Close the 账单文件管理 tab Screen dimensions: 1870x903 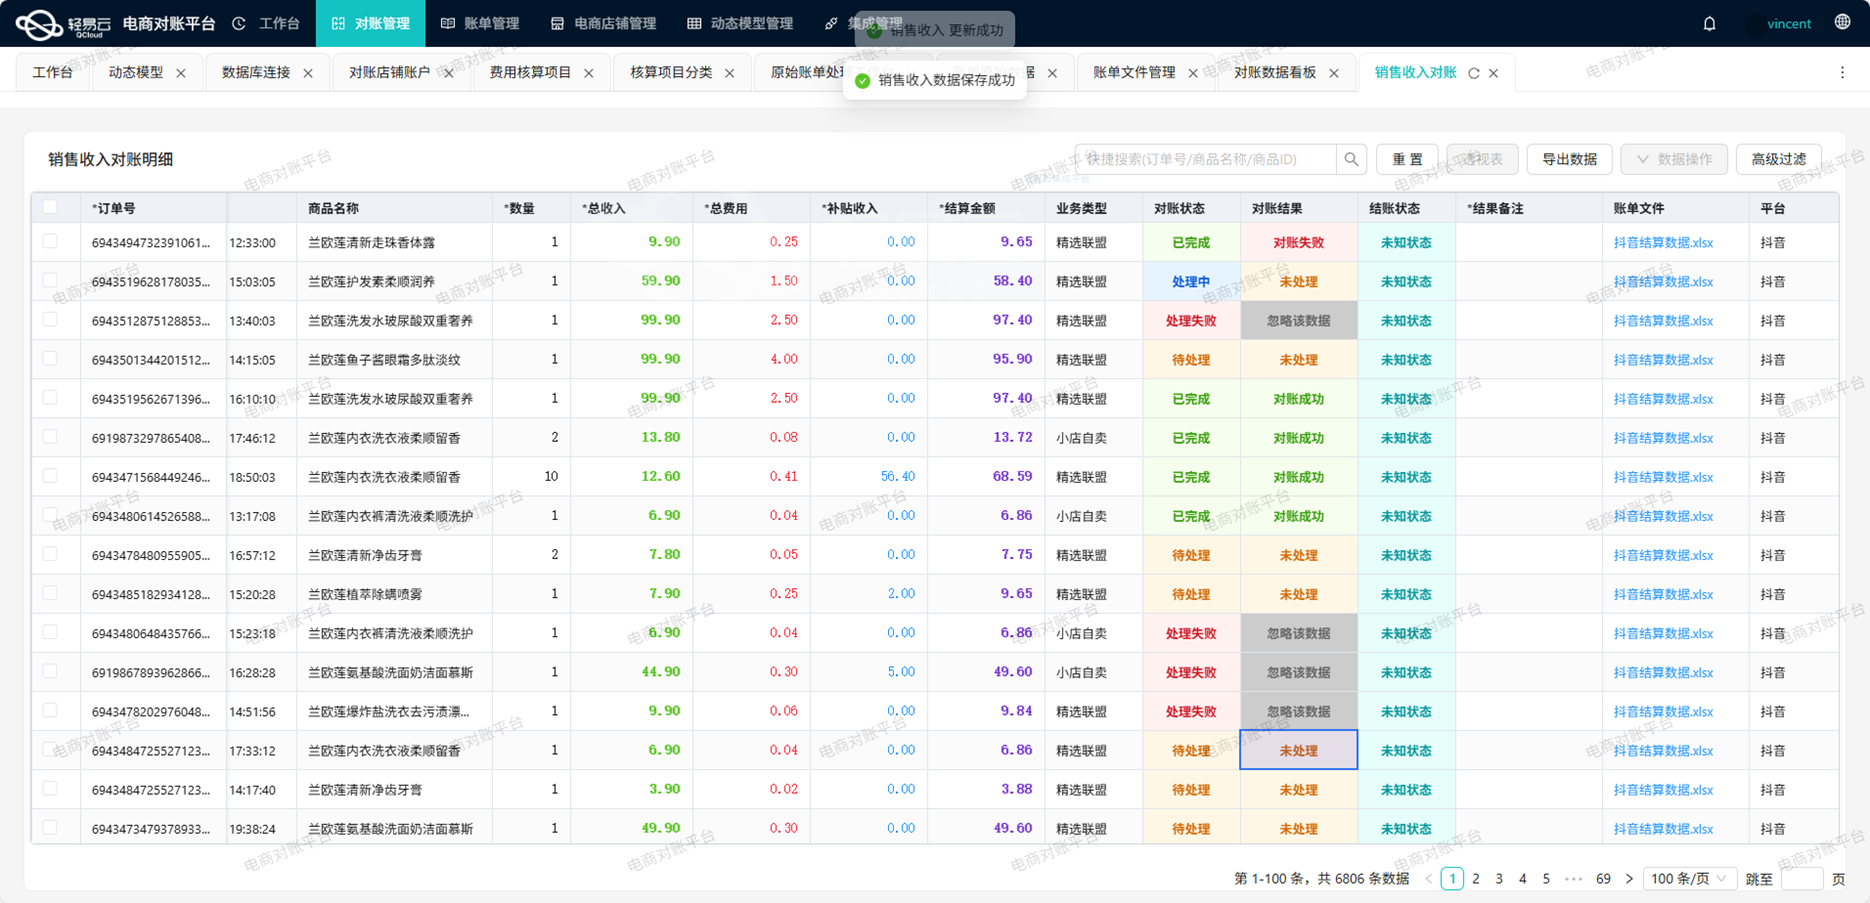[1193, 73]
